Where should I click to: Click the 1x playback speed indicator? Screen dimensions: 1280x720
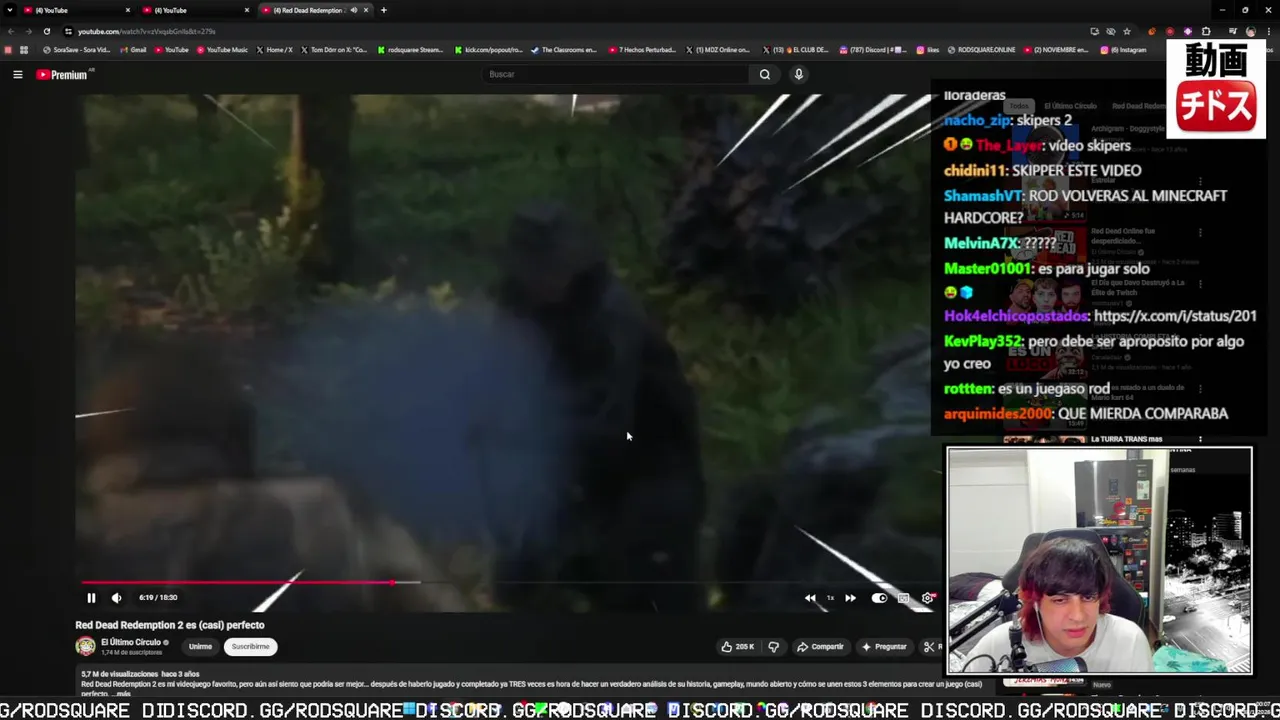pyautogui.click(x=830, y=598)
